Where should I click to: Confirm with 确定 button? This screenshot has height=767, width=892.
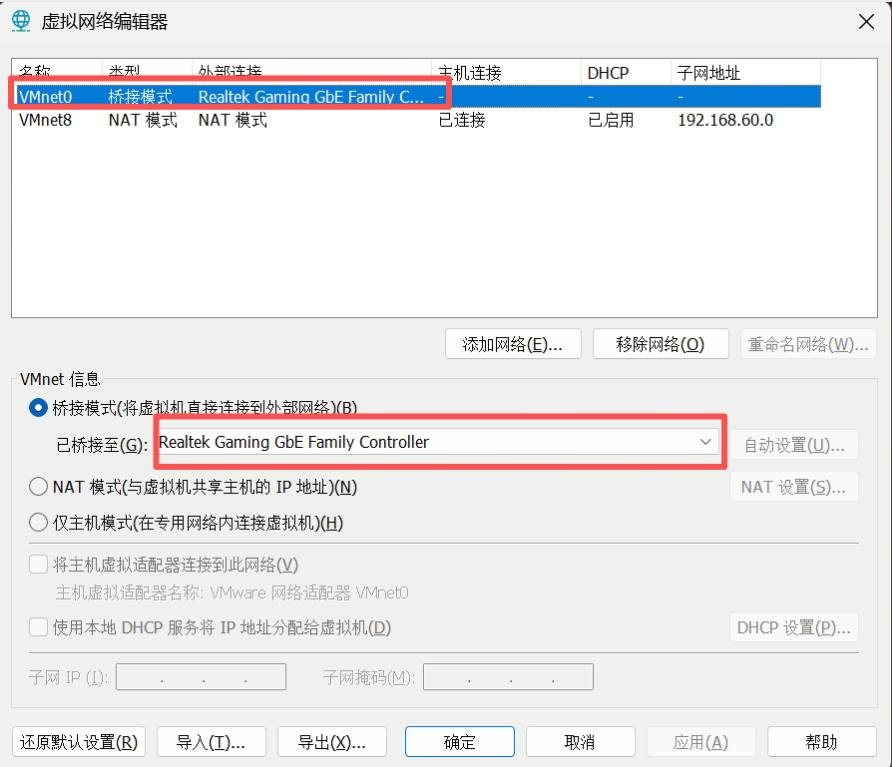click(x=460, y=742)
